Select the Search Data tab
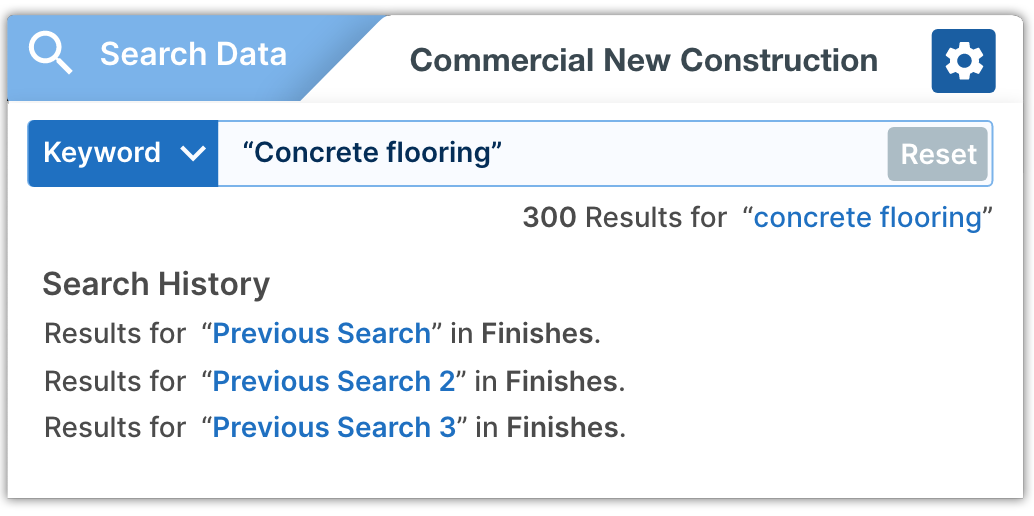Viewport: 1034px width, 516px height. [193, 54]
